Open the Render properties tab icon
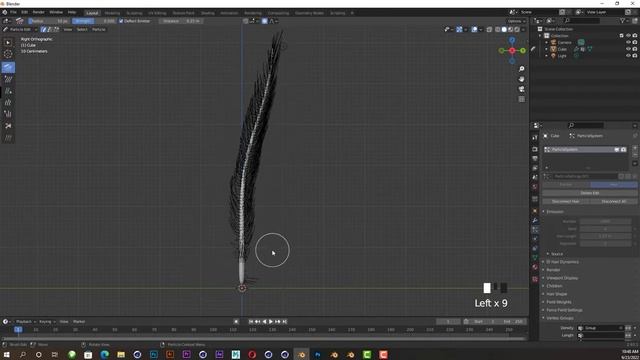Screen dimensions: 640x360 [535, 149]
